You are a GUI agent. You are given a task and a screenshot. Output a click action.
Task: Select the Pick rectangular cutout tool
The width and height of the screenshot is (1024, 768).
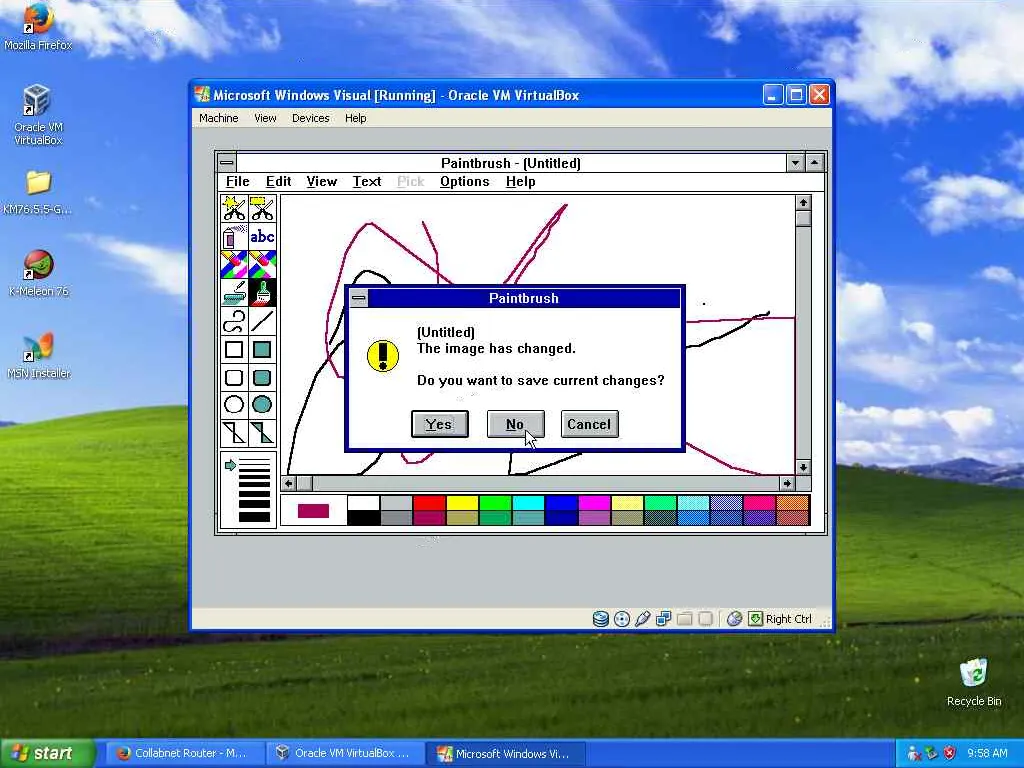(262, 208)
